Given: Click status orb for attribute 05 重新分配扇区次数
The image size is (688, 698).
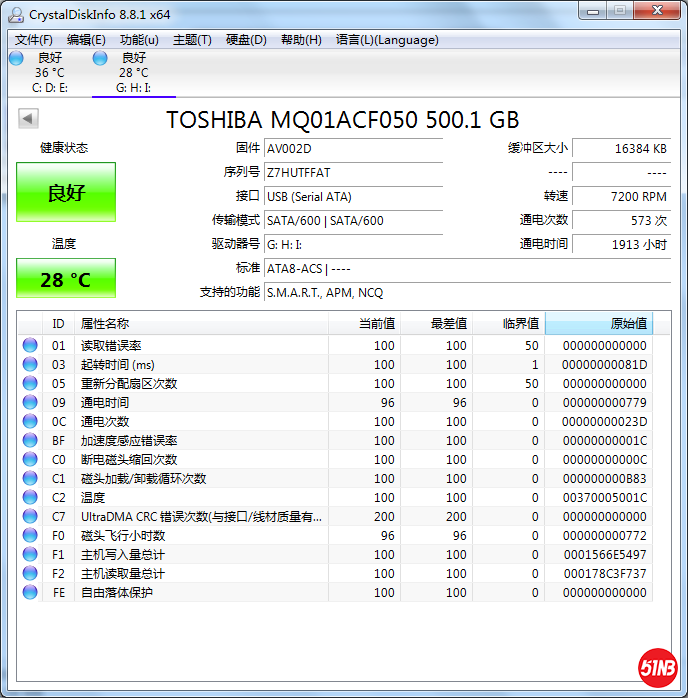Looking at the screenshot, I should [30, 384].
